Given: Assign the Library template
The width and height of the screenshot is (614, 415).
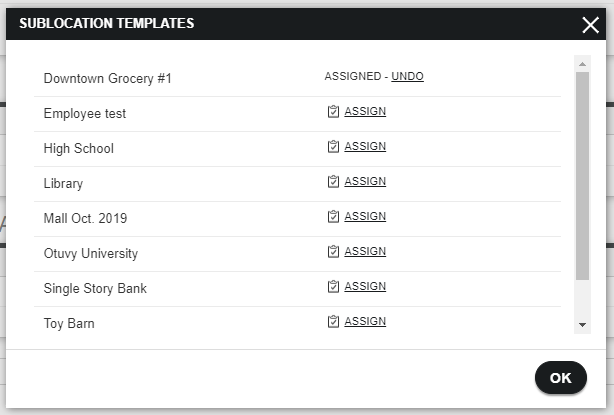Looking at the screenshot, I should tap(365, 181).
